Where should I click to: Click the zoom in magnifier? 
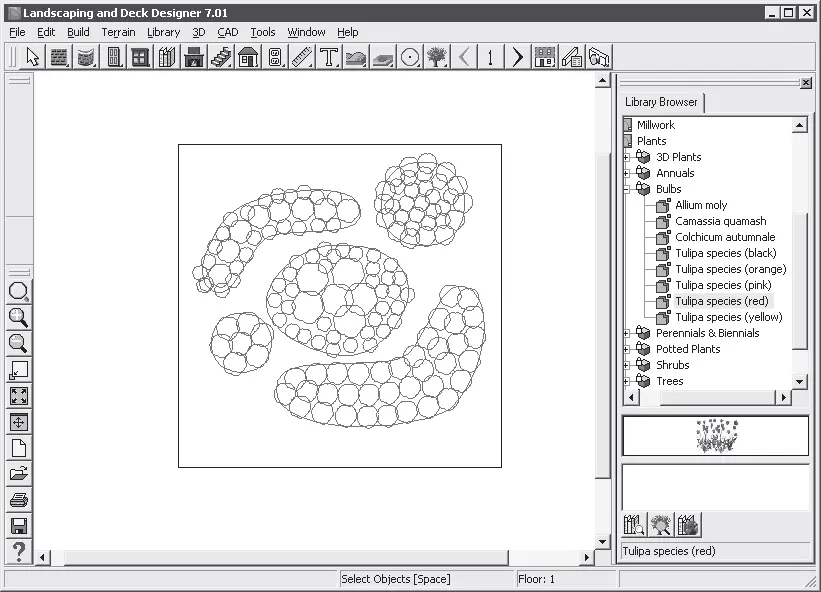tap(18, 318)
